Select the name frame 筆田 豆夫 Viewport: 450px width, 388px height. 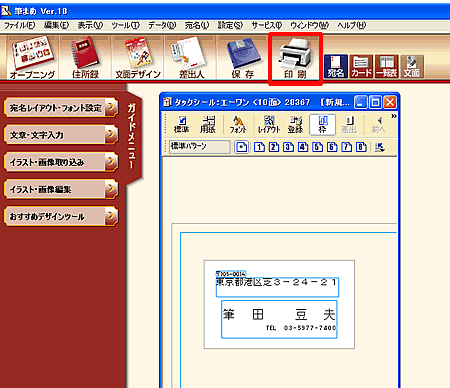279,319
